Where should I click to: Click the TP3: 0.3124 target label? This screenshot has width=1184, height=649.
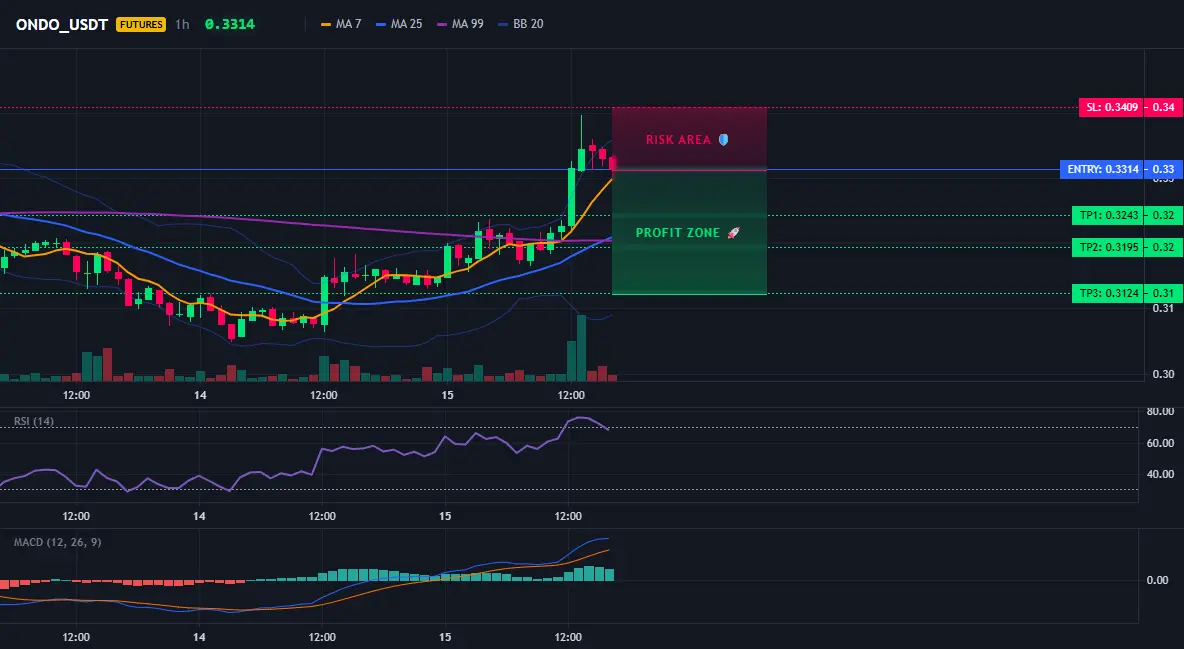[x=1108, y=293]
